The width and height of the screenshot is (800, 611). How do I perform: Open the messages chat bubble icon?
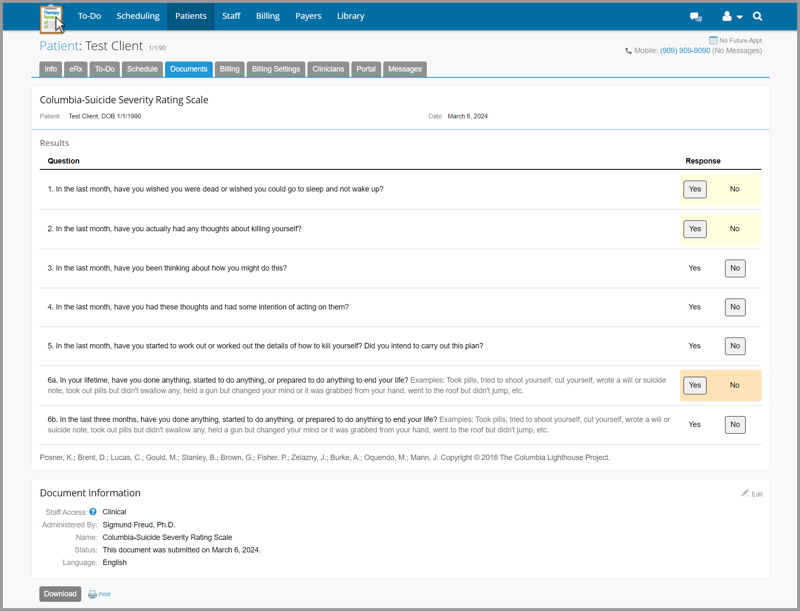(x=696, y=16)
